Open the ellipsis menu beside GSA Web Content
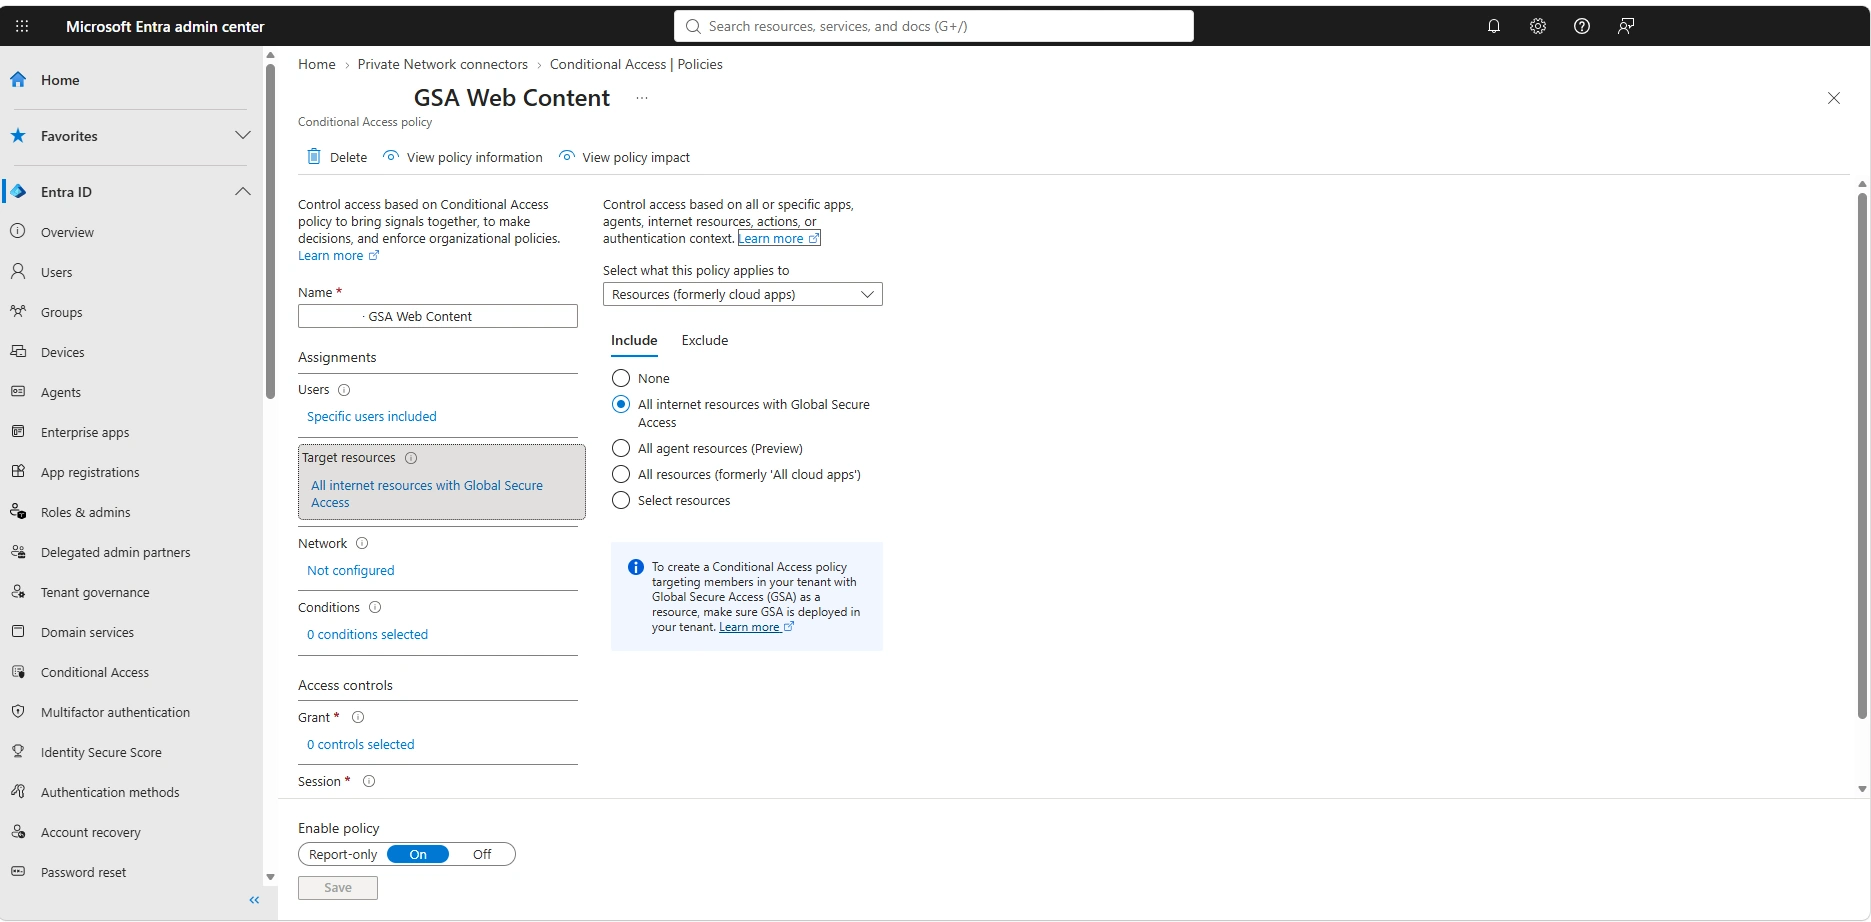Screen dimensions: 1871x922 pos(642,98)
